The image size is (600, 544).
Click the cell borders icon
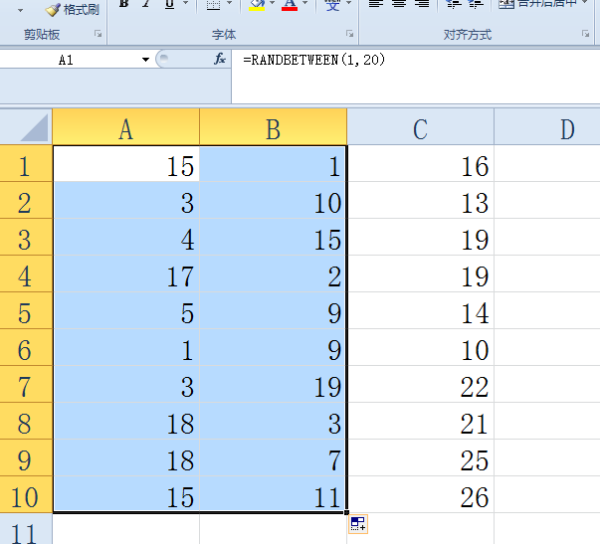213,5
